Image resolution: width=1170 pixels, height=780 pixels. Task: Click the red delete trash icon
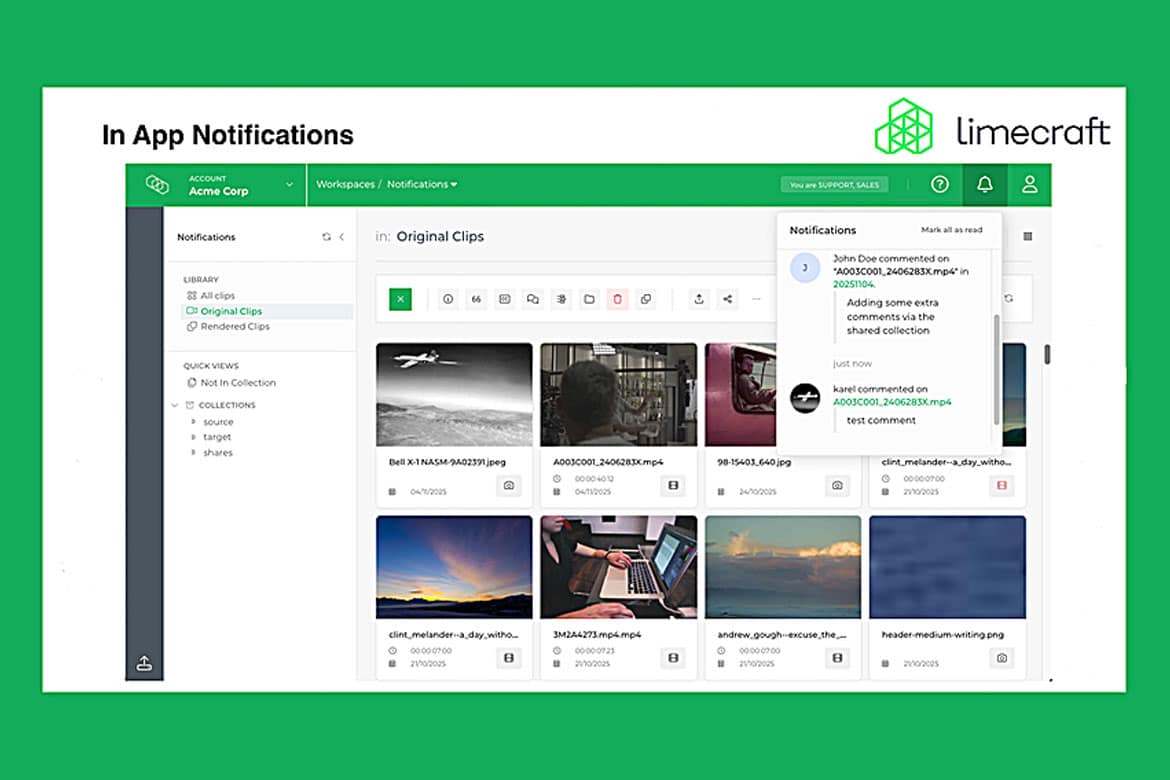click(617, 299)
